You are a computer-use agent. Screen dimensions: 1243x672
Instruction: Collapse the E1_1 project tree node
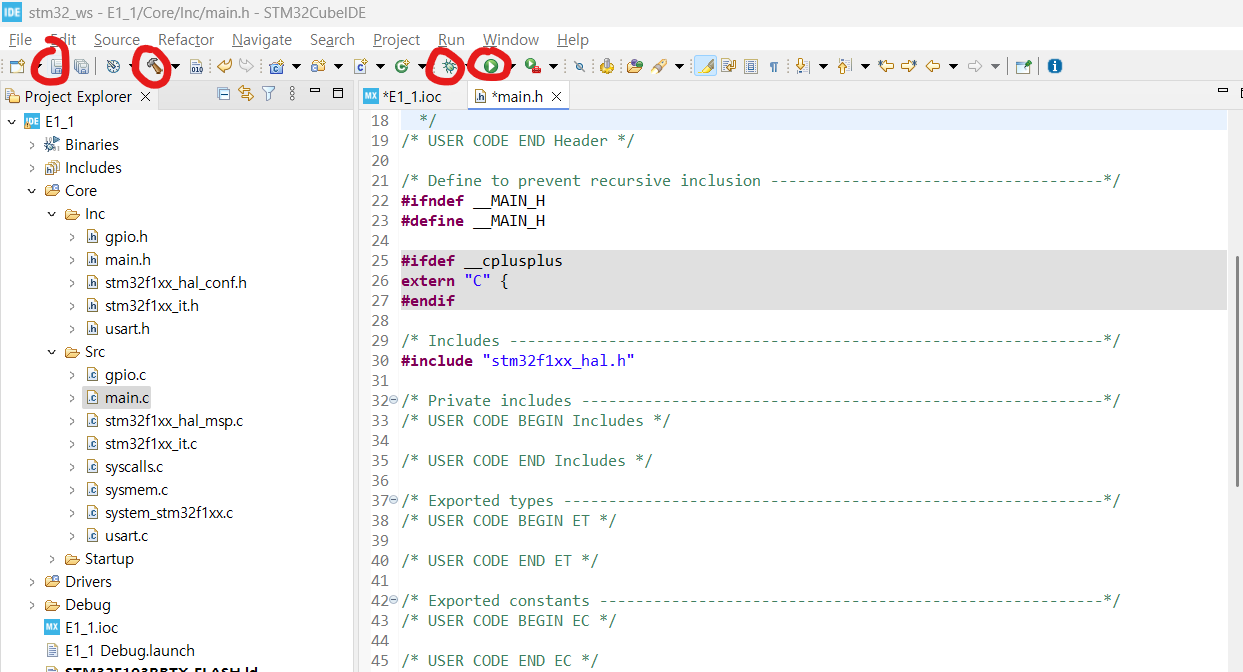pyautogui.click(x=12, y=121)
